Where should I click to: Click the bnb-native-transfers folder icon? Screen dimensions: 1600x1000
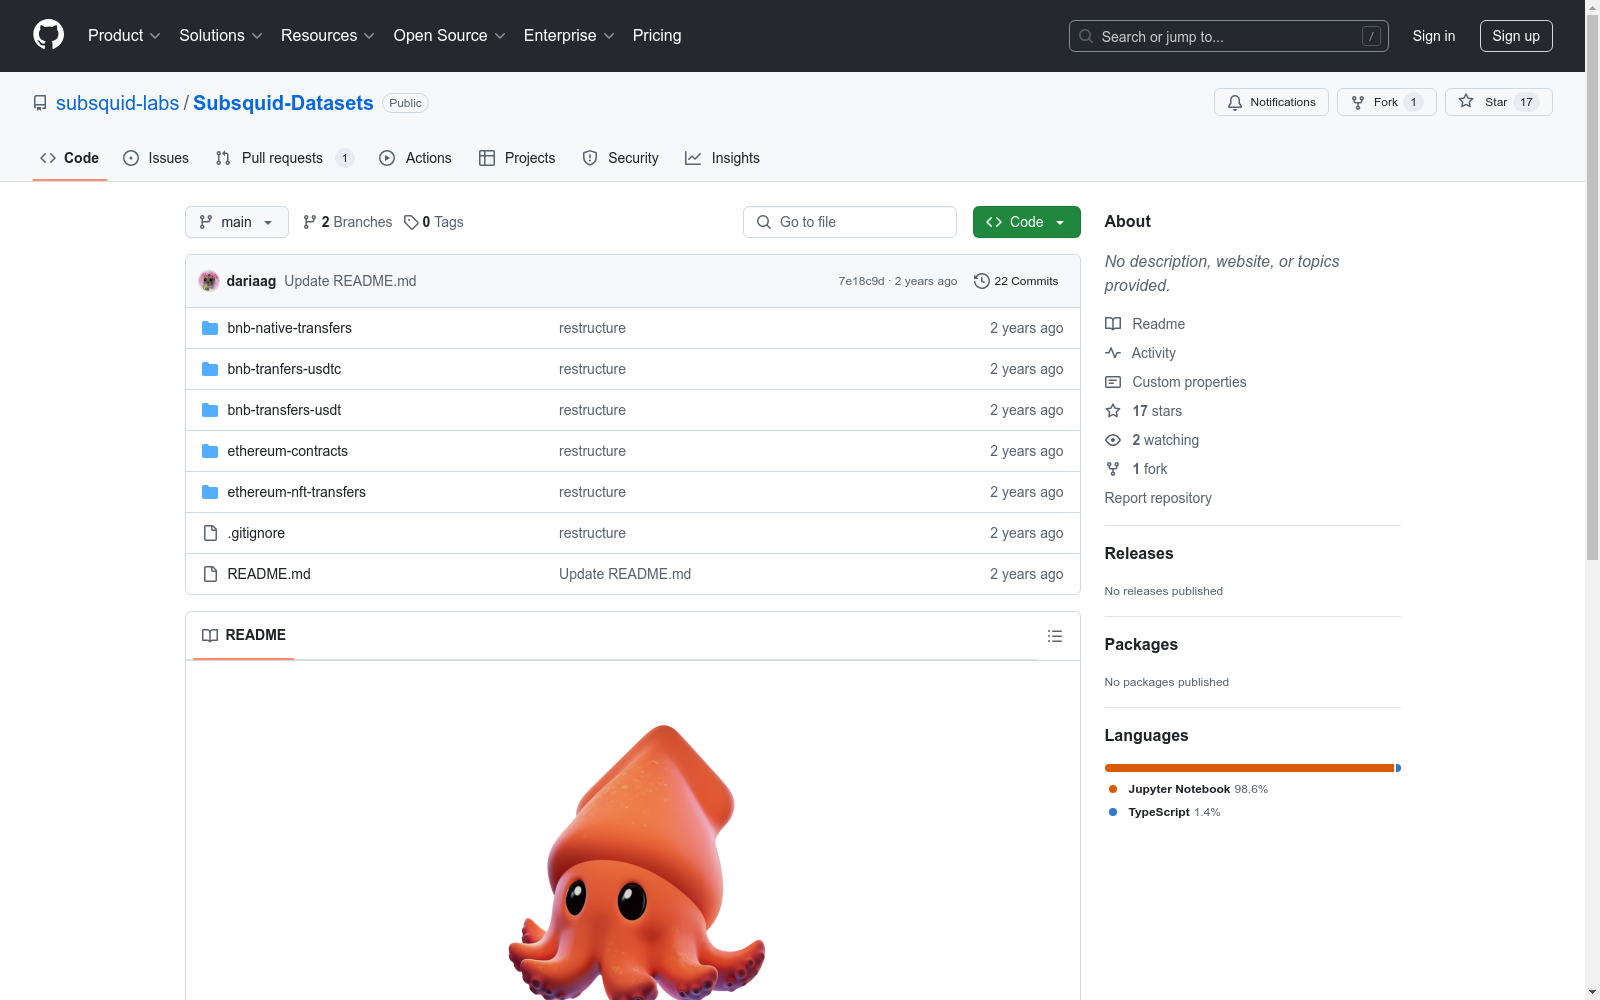point(210,328)
